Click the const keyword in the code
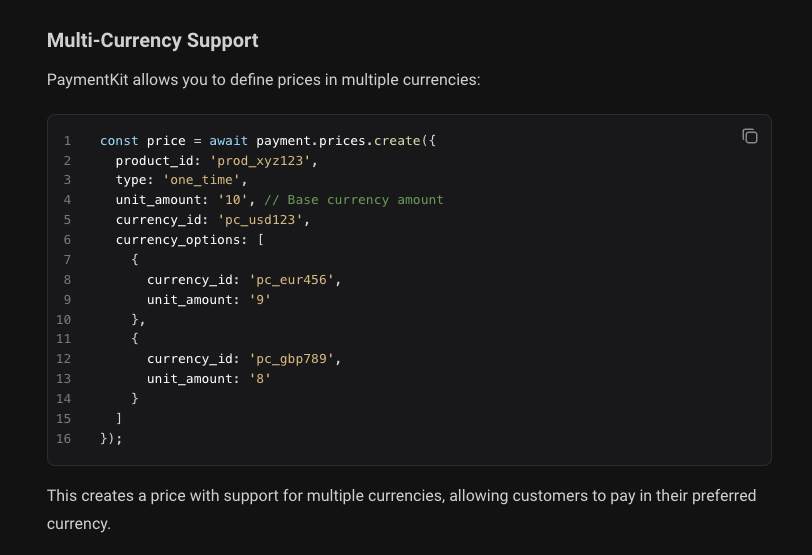The height and width of the screenshot is (555, 812). [119, 141]
